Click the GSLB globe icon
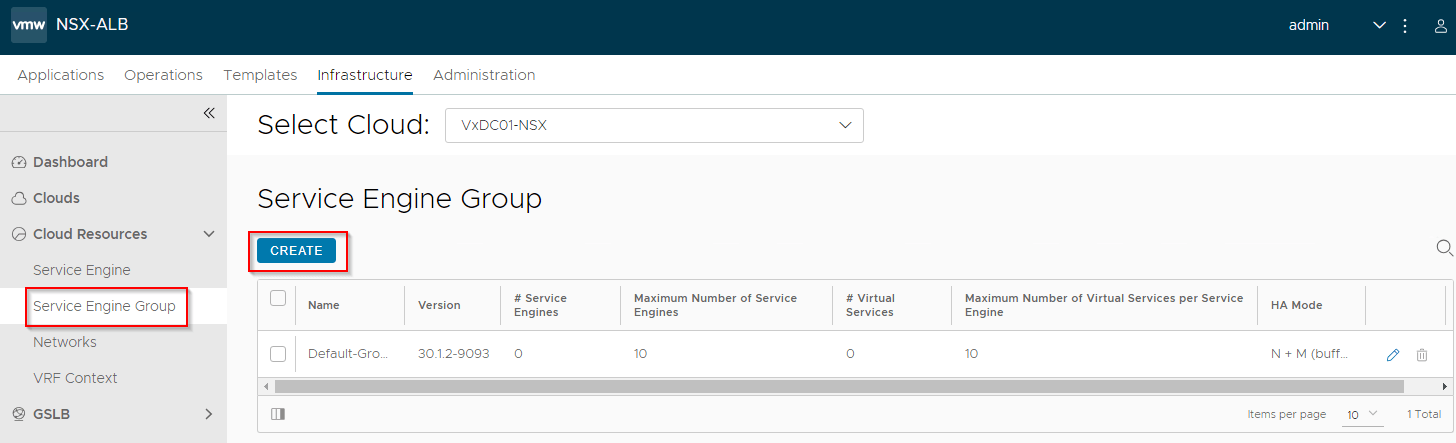 click(x=18, y=414)
